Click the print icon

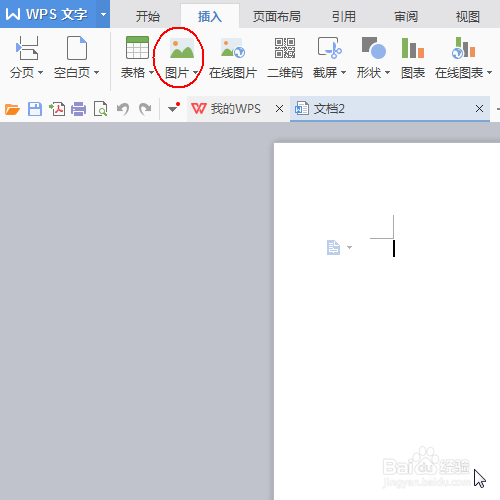pos(79,109)
